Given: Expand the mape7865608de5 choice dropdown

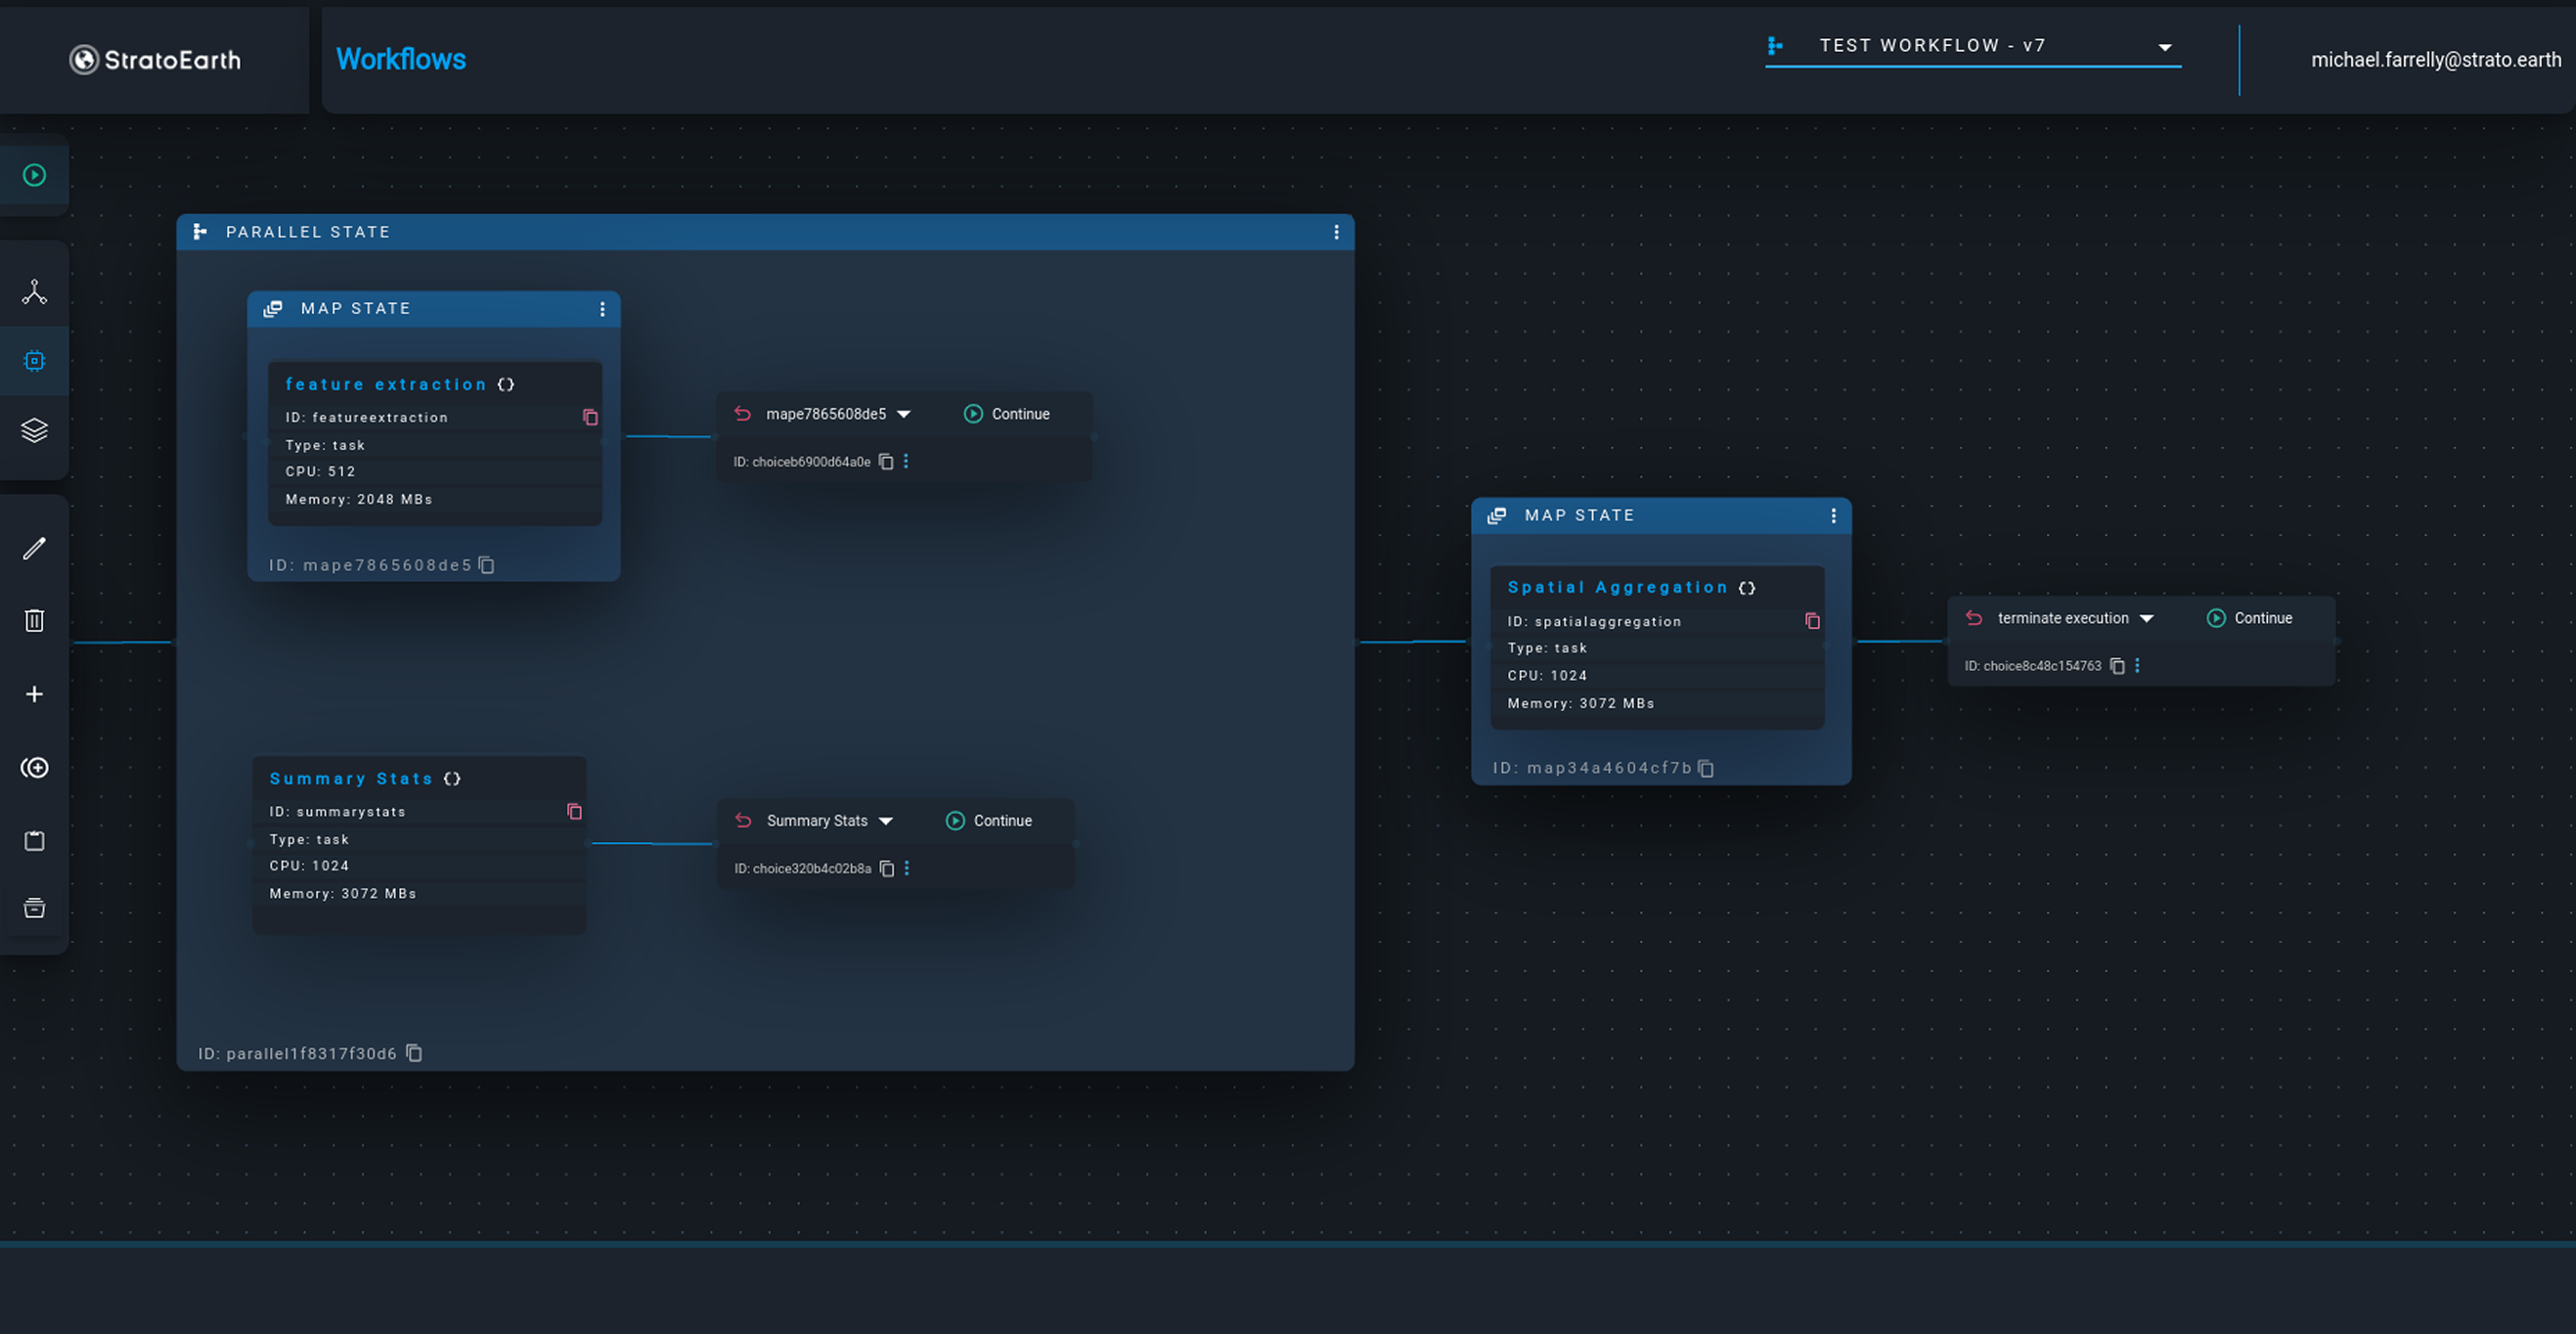Looking at the screenshot, I should click(905, 413).
